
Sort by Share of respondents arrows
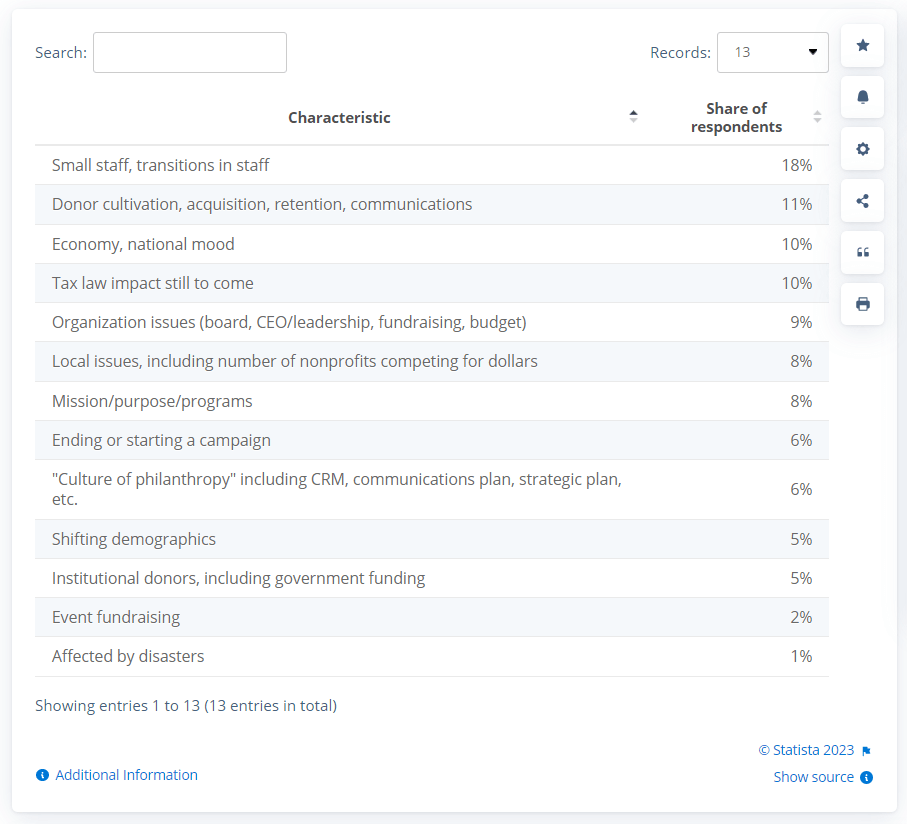817,117
